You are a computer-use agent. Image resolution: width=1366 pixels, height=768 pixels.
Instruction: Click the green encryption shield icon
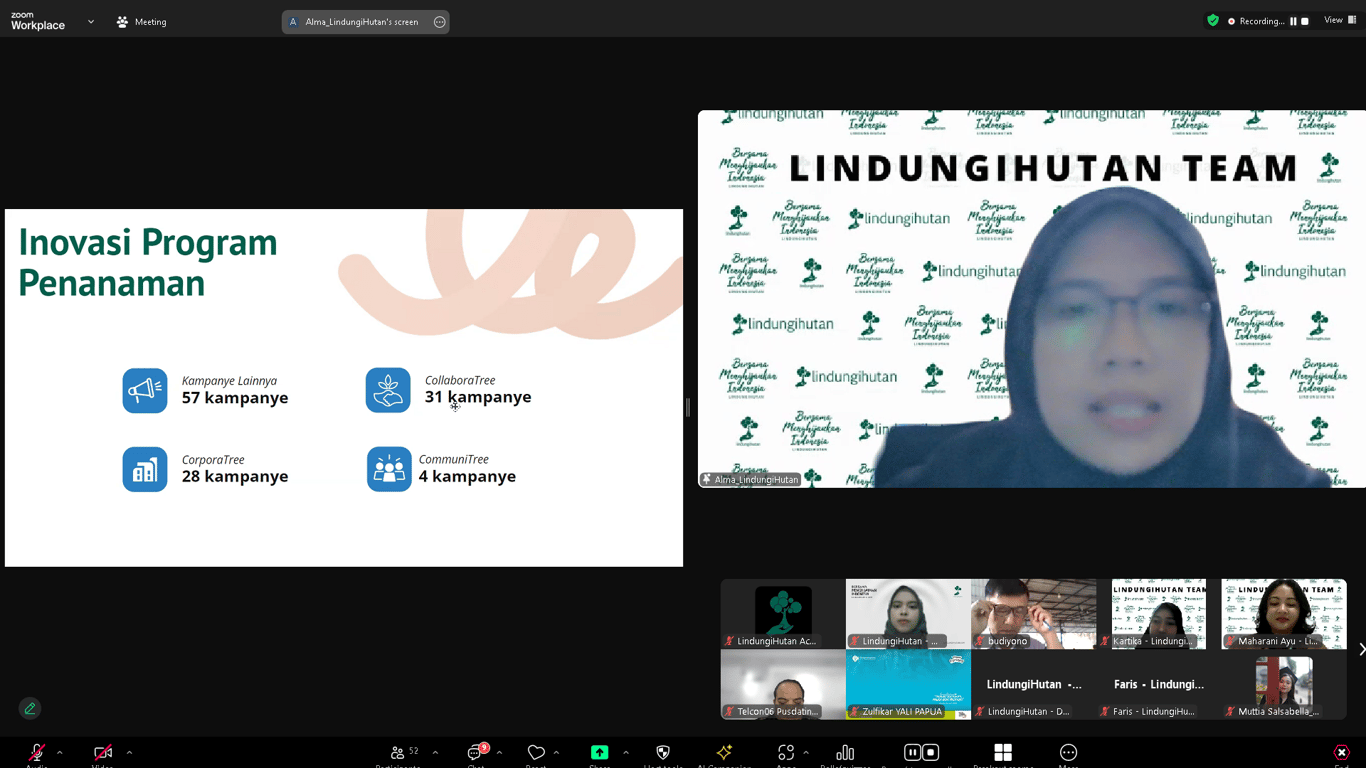point(1213,20)
